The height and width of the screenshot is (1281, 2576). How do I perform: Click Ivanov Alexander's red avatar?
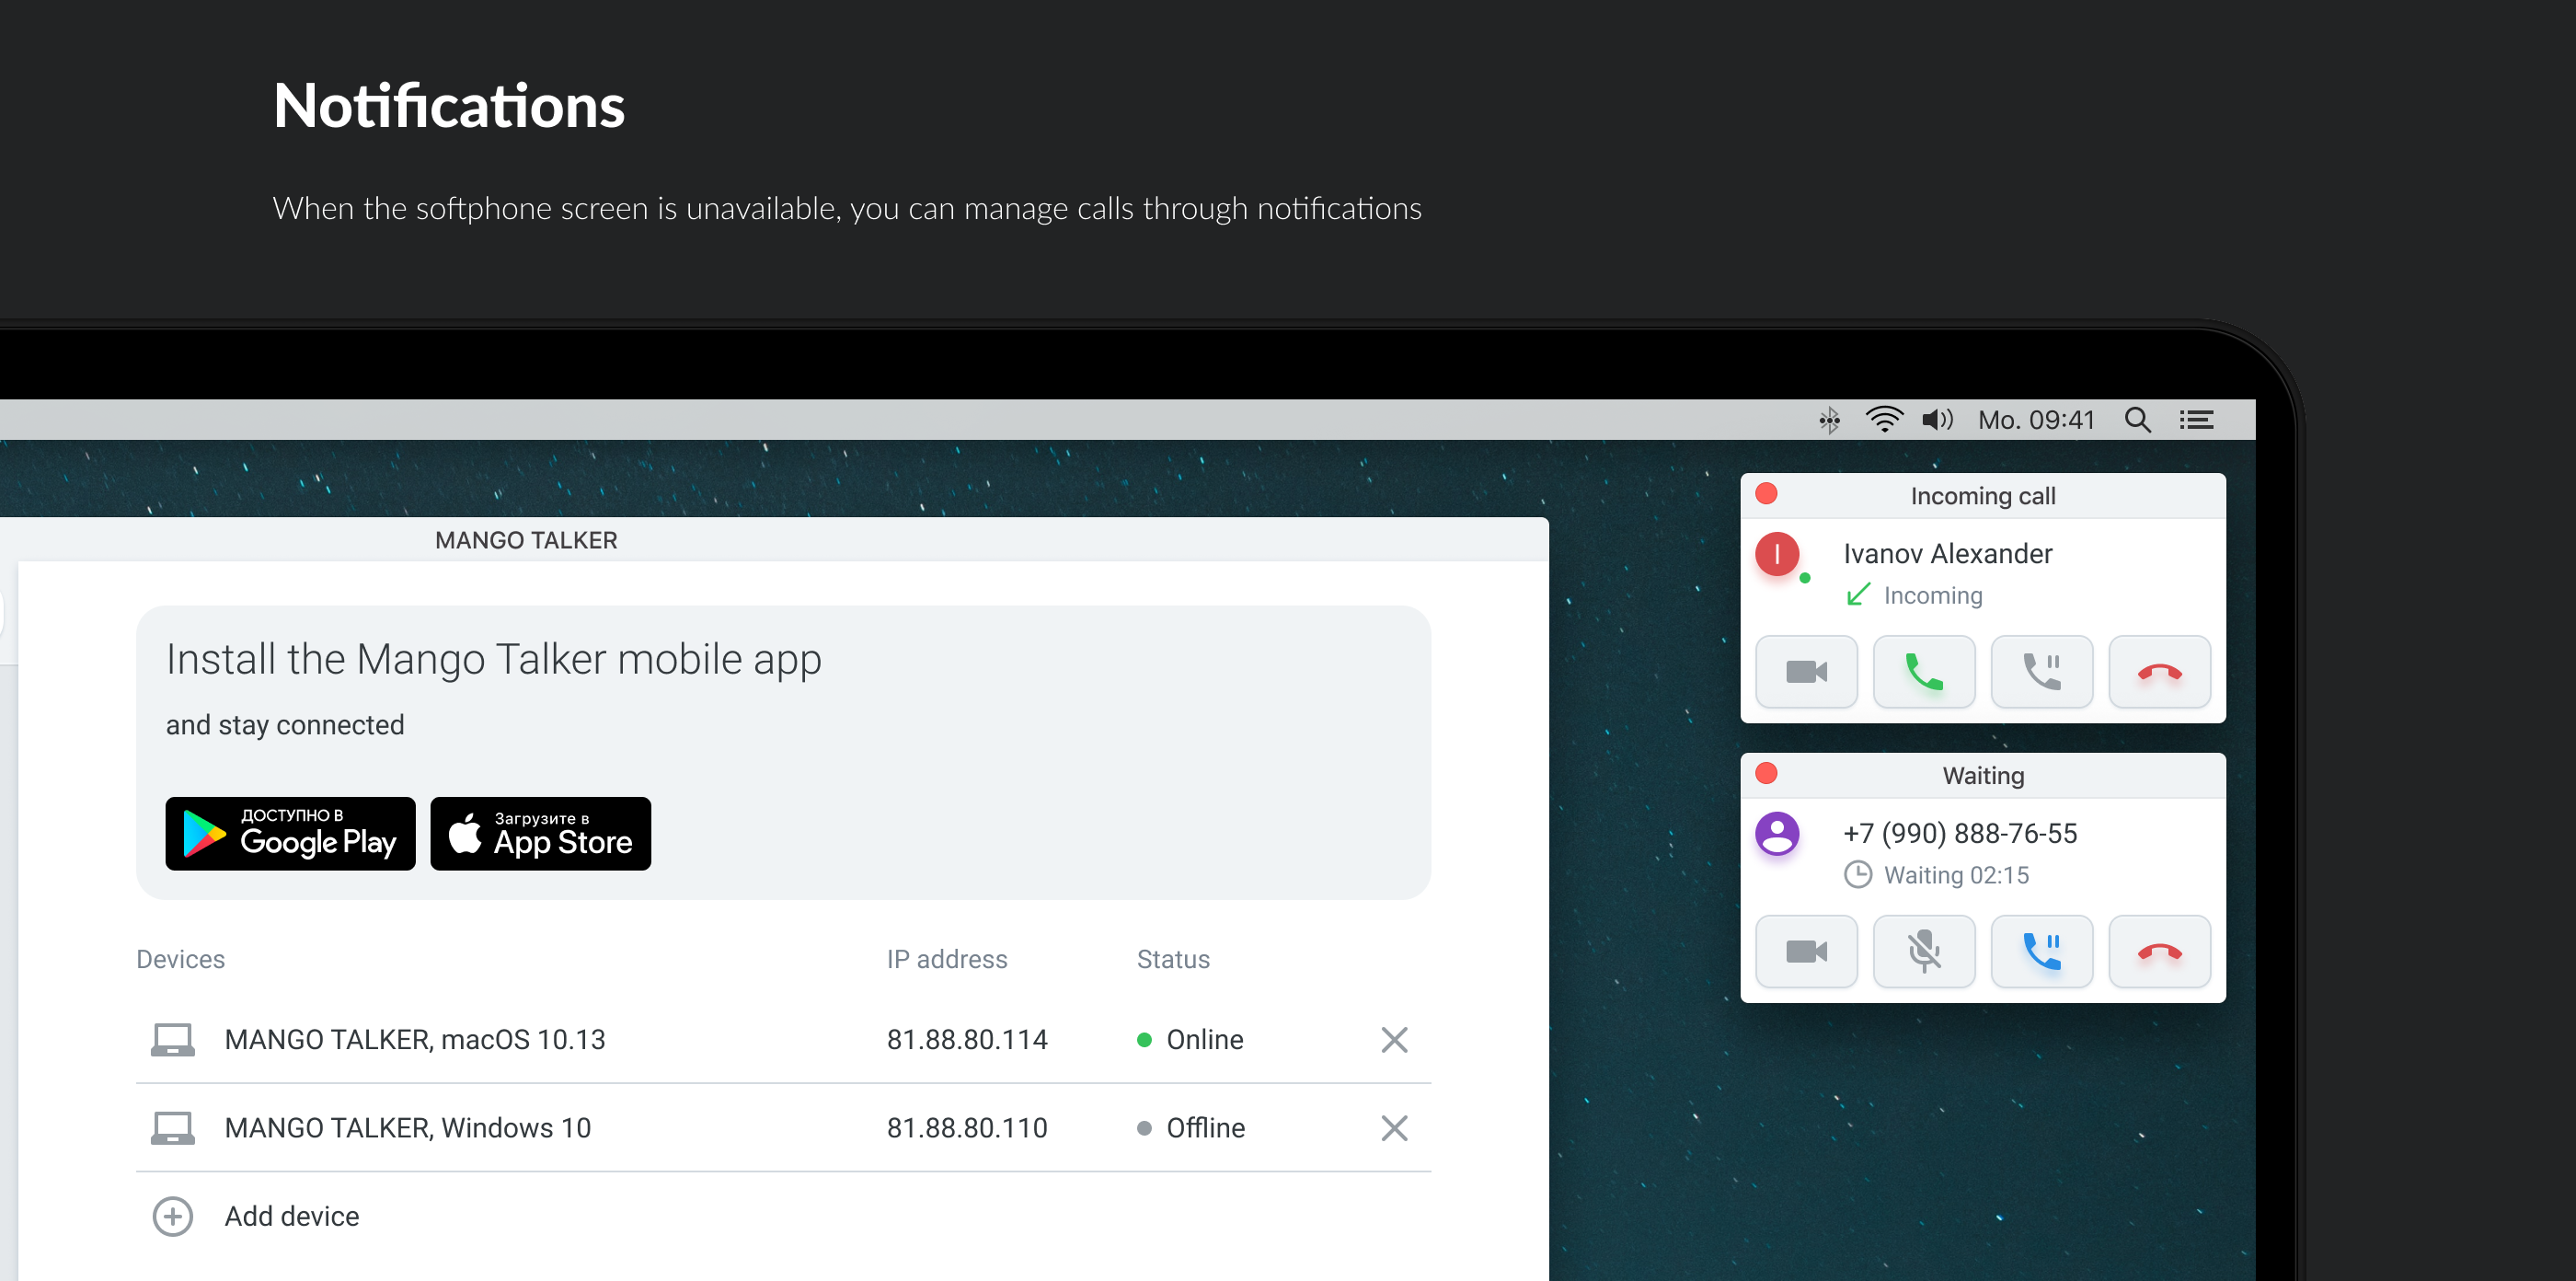pyautogui.click(x=1778, y=555)
